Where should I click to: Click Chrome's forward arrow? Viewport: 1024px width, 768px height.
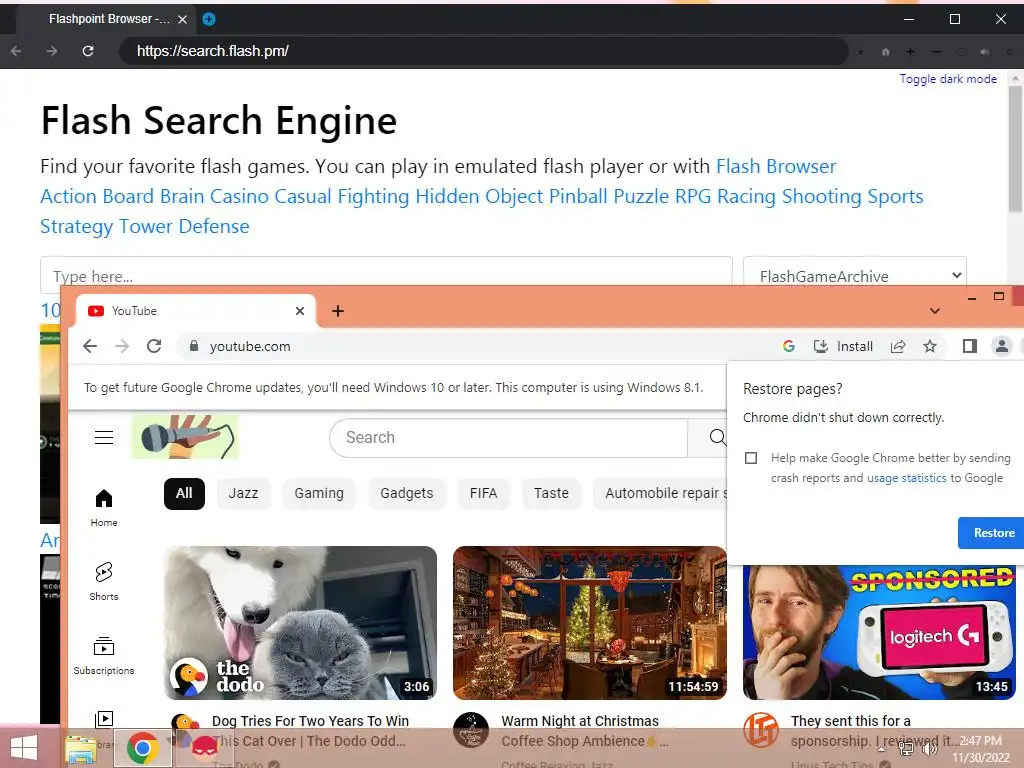pos(122,346)
